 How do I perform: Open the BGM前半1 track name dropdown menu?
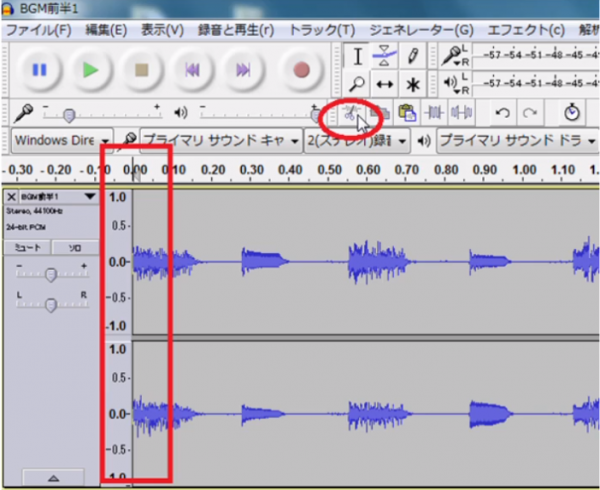click(x=90, y=197)
